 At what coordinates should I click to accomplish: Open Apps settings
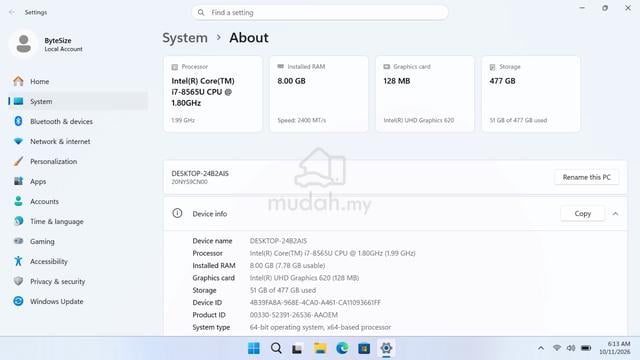78,181
